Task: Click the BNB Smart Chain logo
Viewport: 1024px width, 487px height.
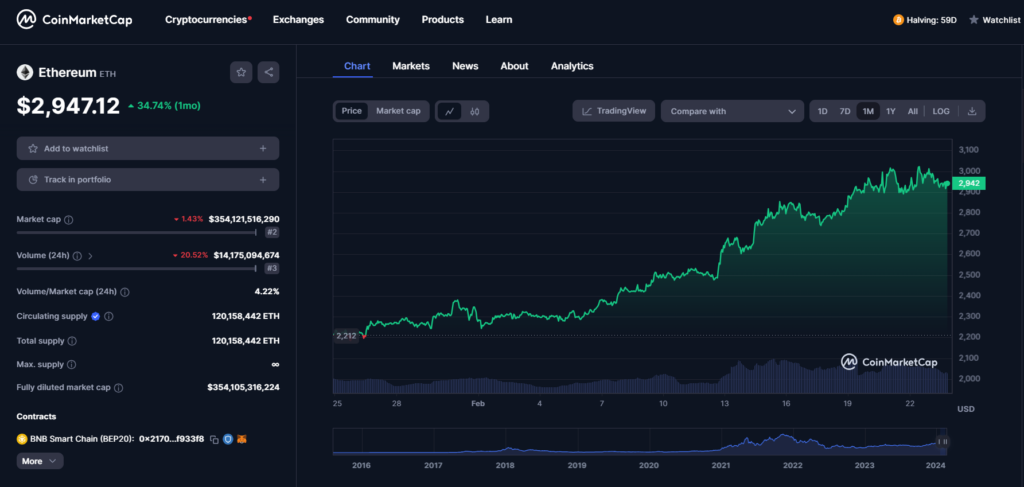Action: [x=22, y=439]
